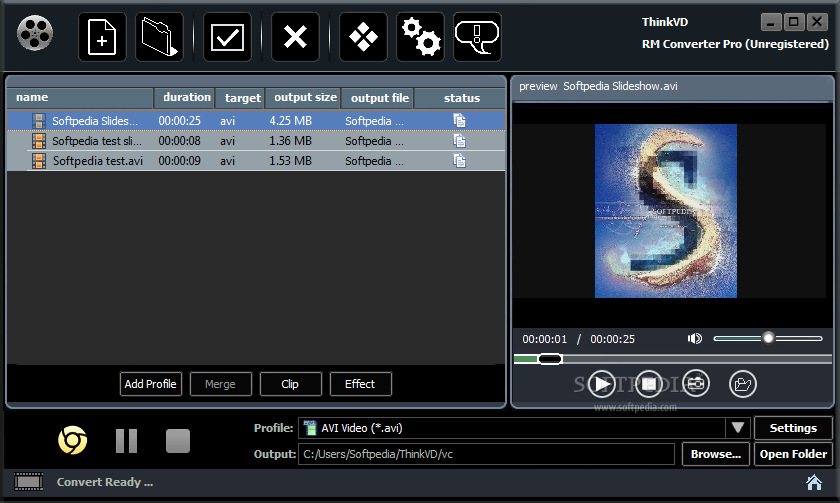
Task: Sort by the output file column header
Action: pos(377,97)
